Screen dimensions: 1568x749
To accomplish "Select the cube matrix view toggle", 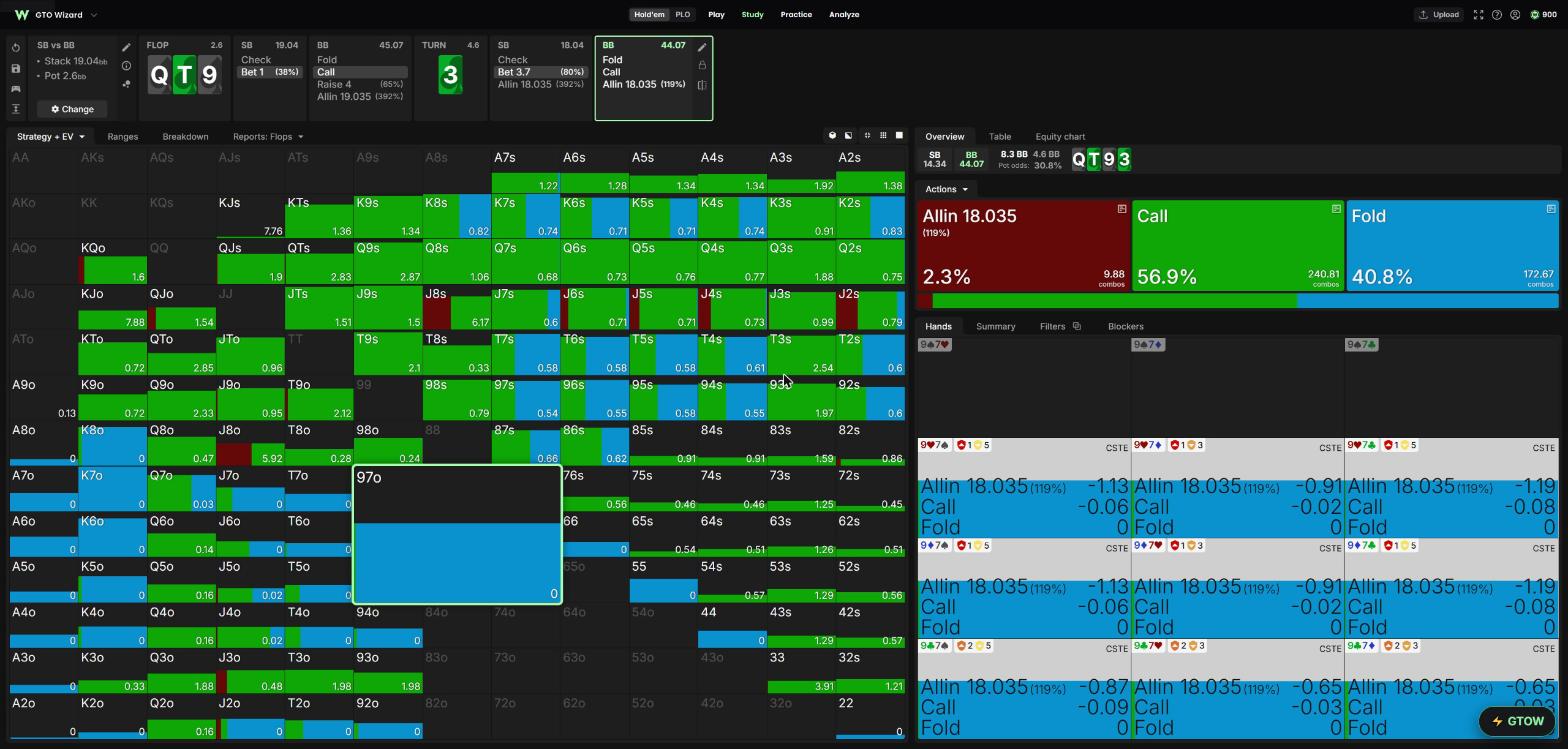I will (832, 136).
